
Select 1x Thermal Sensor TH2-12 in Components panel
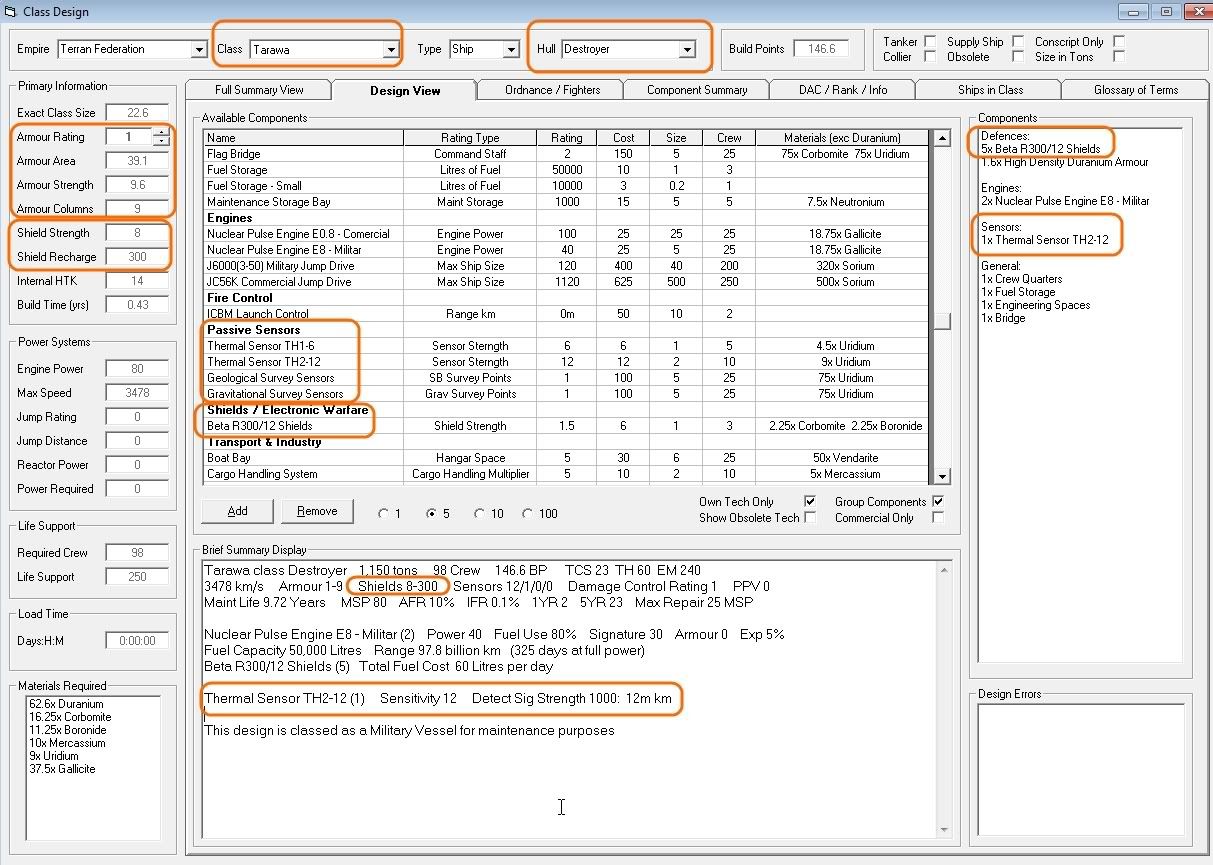(1044, 240)
